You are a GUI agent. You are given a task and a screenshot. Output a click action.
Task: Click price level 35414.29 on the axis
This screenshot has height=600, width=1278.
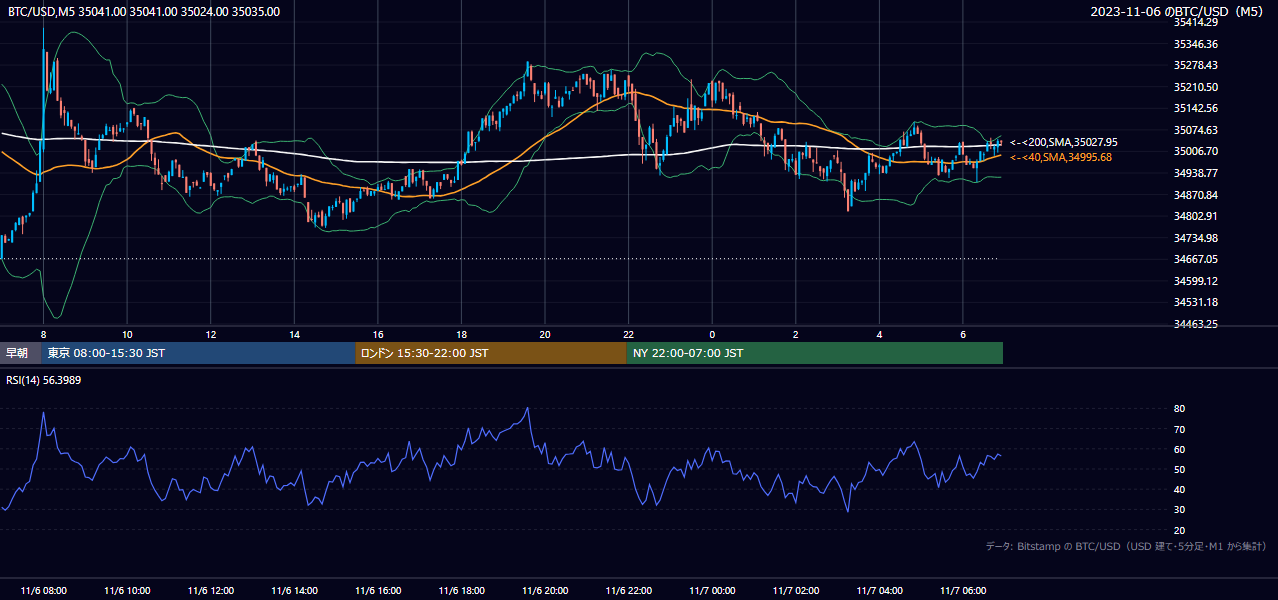click(1196, 22)
